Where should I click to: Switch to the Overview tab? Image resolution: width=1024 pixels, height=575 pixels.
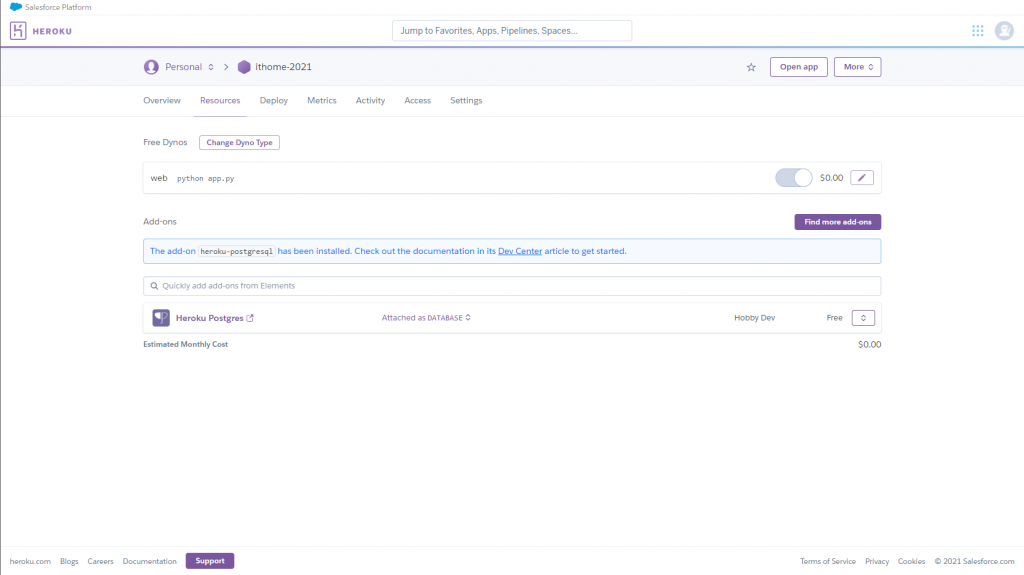click(x=162, y=101)
